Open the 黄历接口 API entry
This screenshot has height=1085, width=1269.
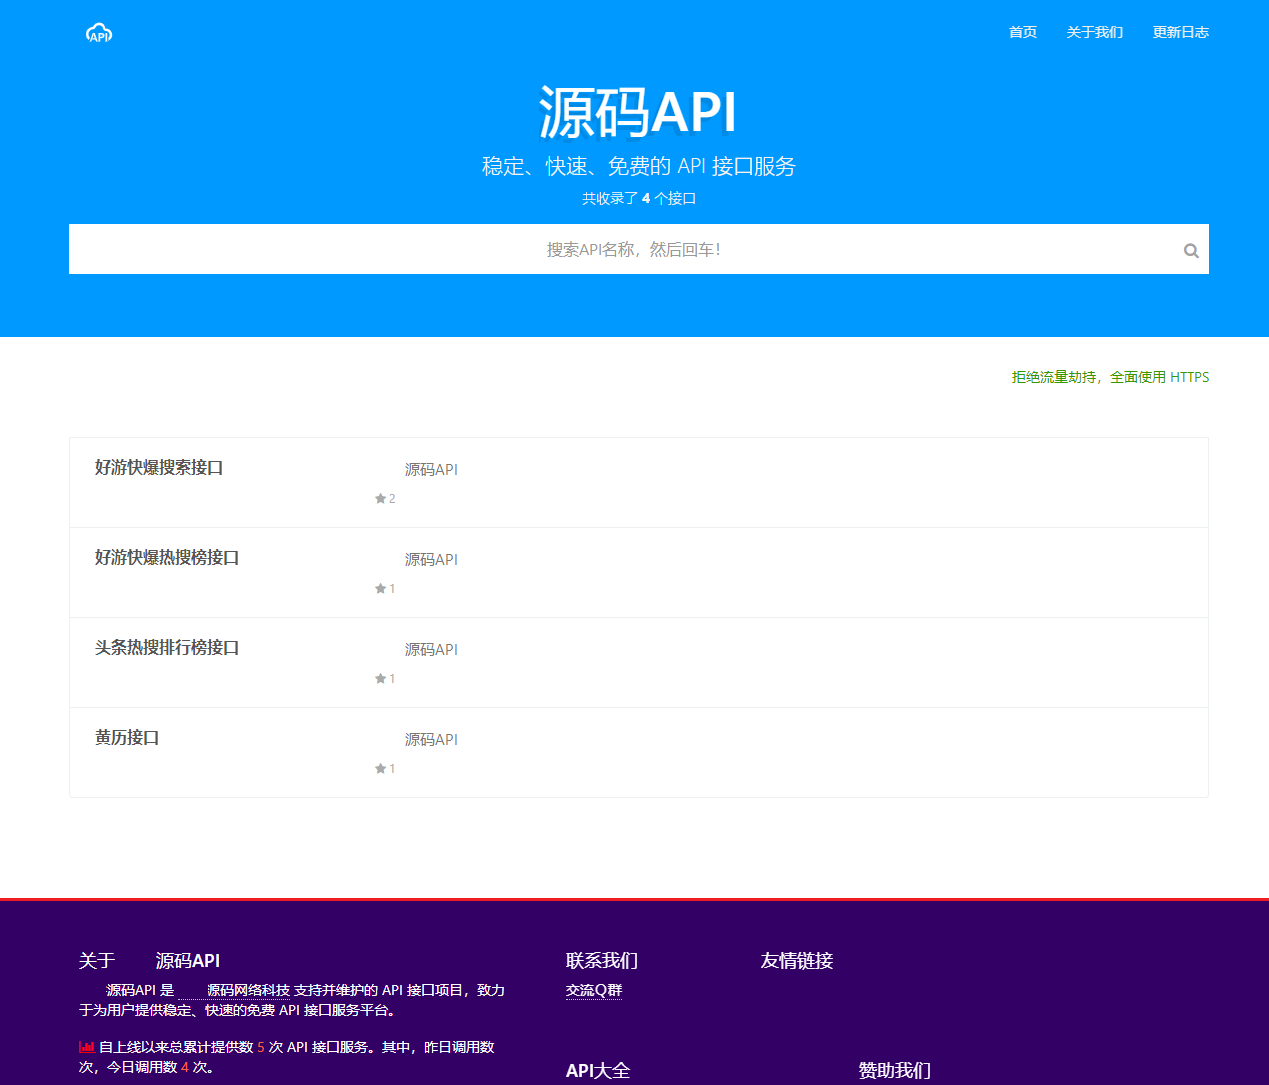tap(126, 737)
